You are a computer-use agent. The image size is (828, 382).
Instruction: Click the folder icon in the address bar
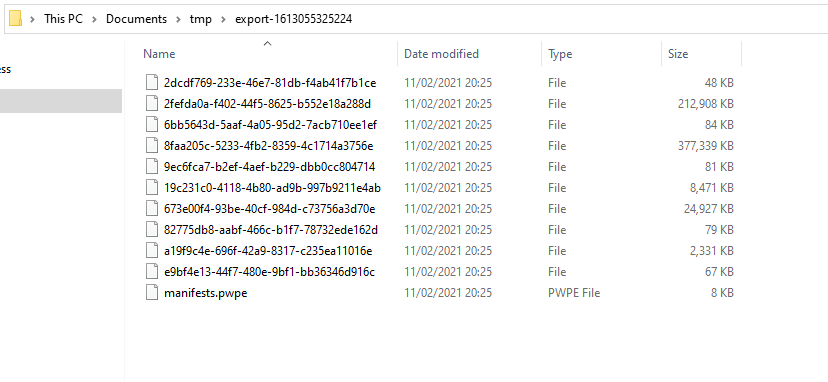15,19
